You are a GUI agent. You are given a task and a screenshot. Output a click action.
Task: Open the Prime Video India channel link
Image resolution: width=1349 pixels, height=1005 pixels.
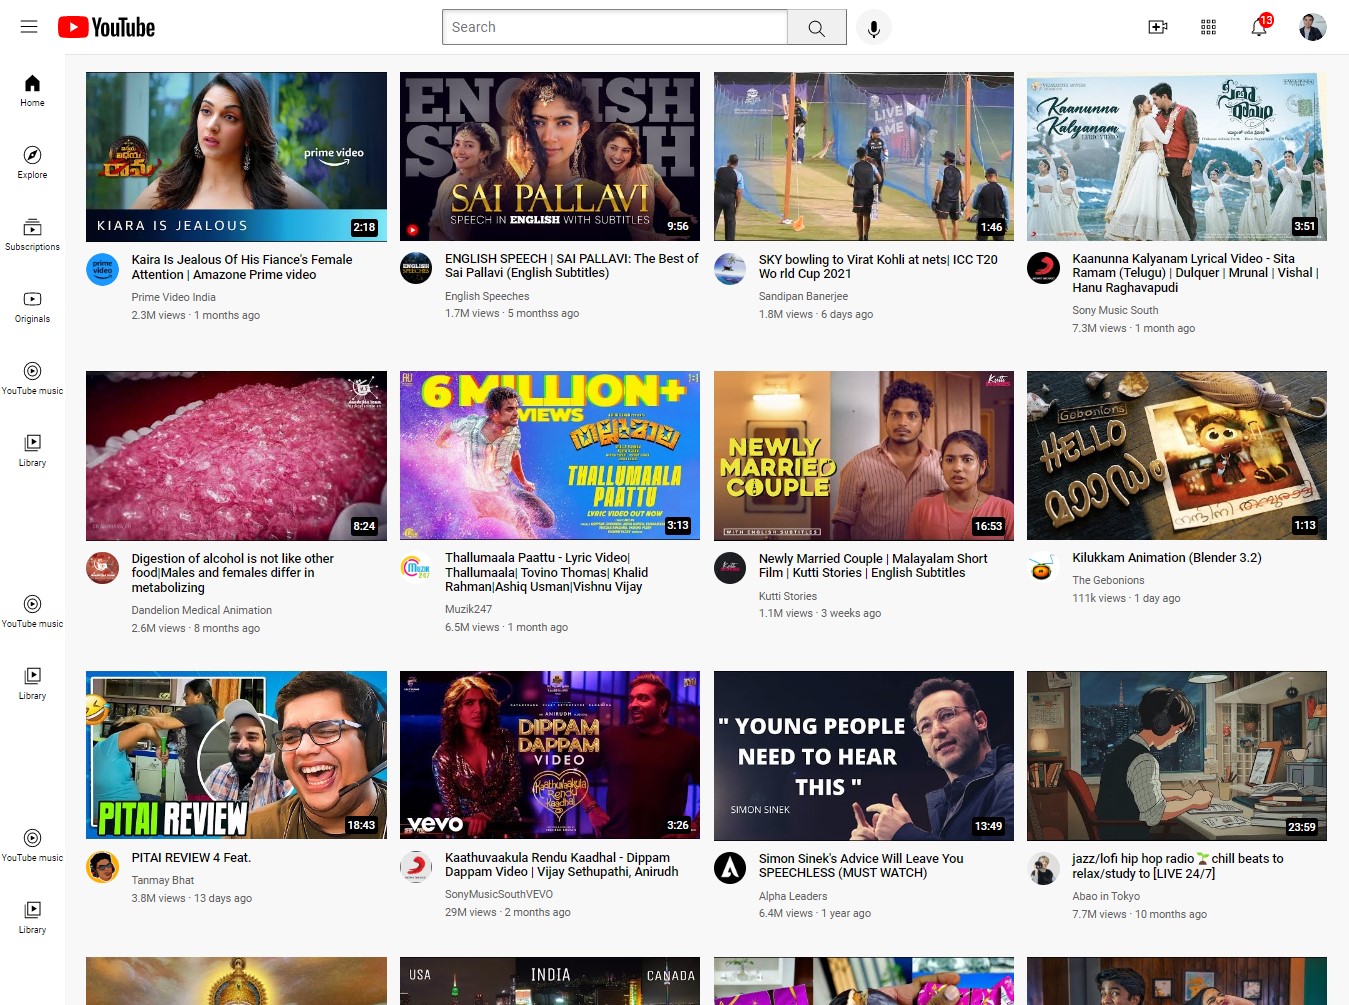pyautogui.click(x=173, y=297)
